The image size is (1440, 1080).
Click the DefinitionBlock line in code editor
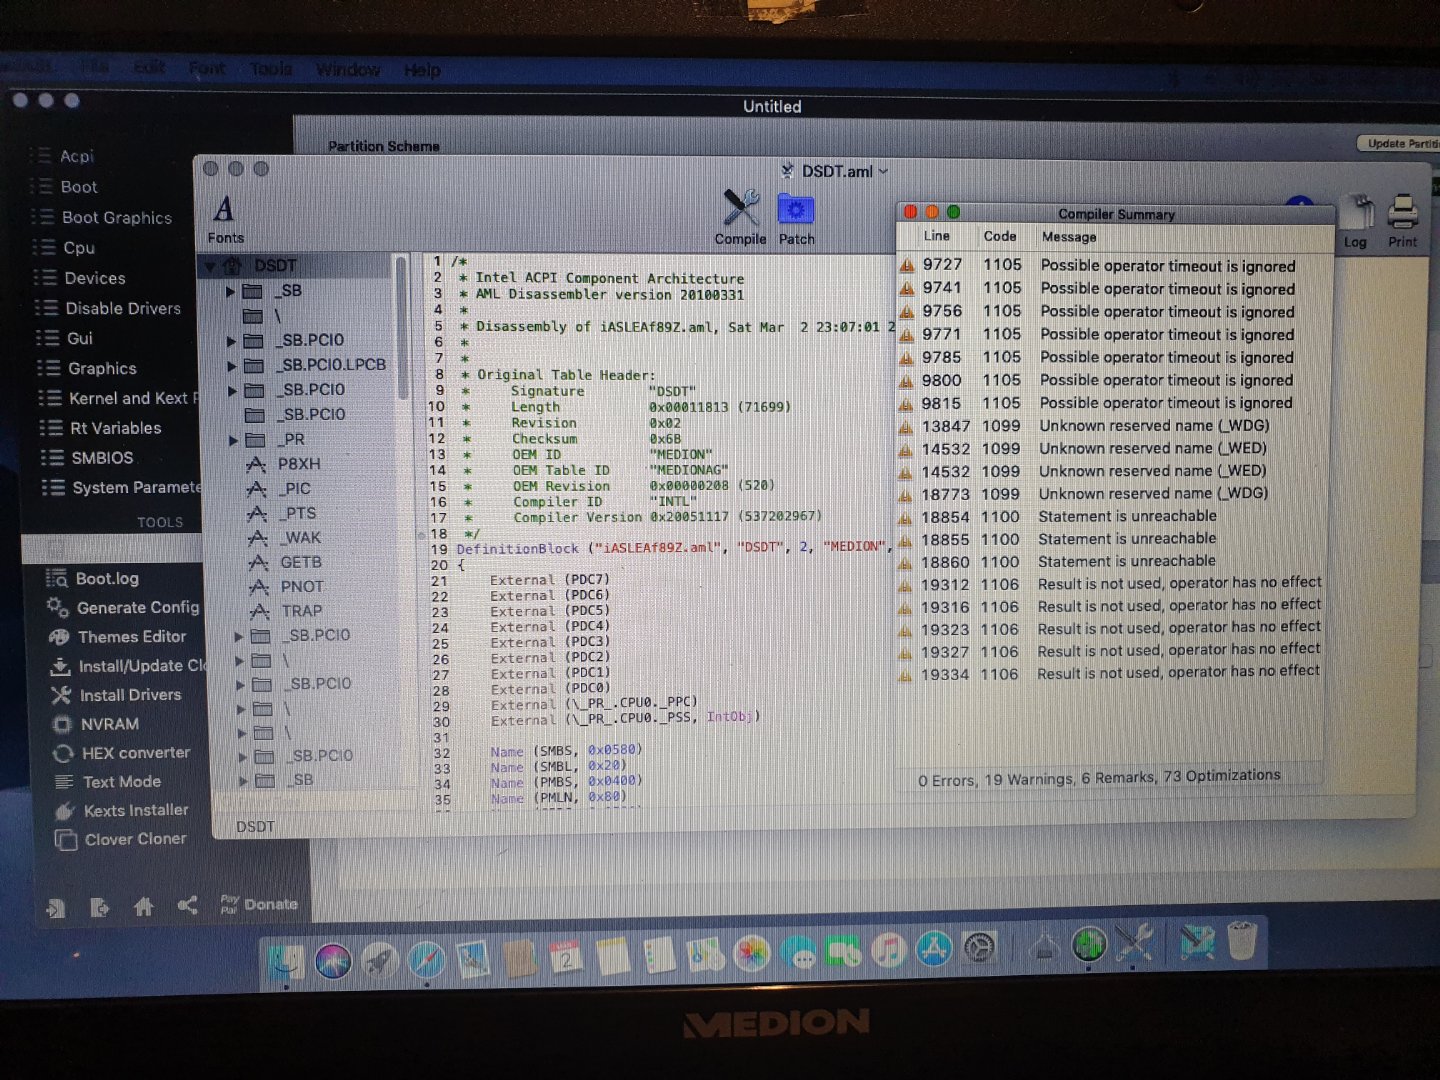673,548
